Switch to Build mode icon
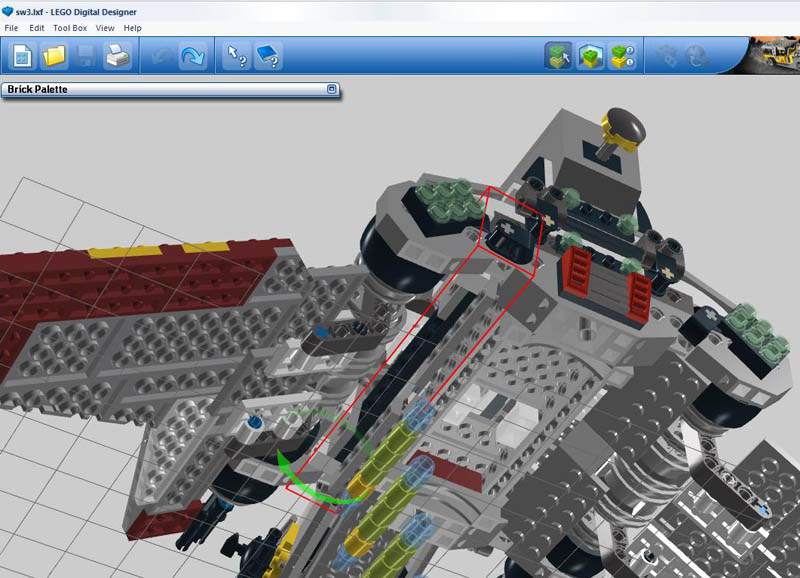Viewport: 800px width, 578px height. click(x=558, y=56)
